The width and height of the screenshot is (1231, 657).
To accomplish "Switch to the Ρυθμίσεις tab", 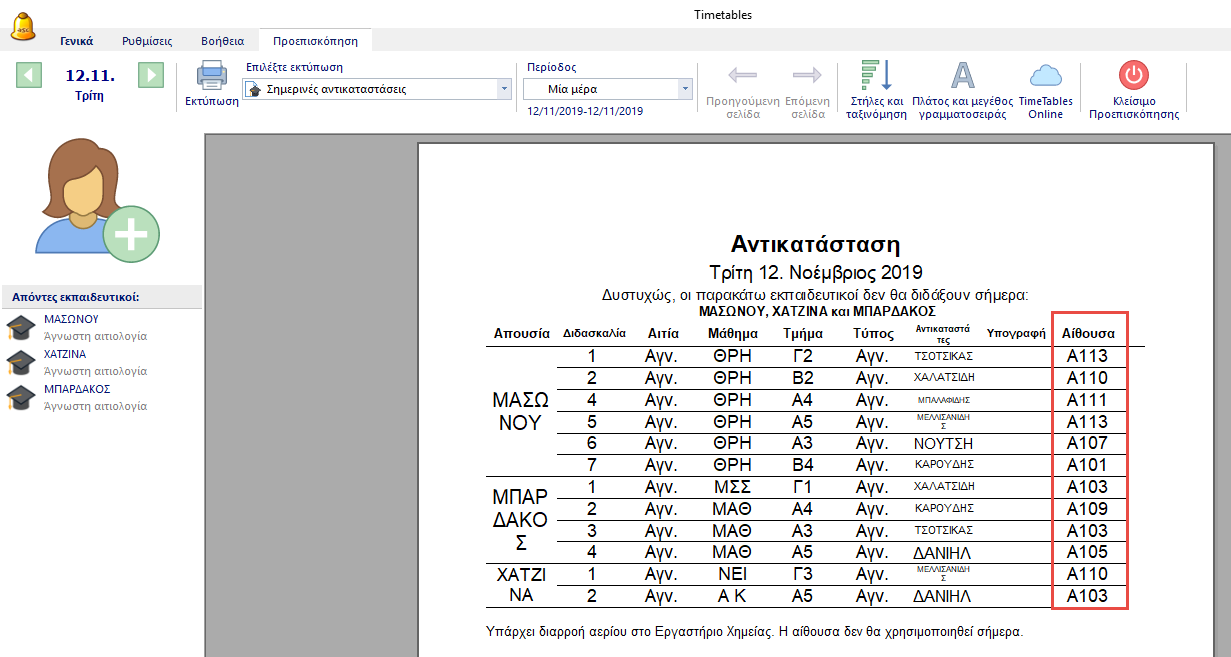I will click(x=147, y=41).
